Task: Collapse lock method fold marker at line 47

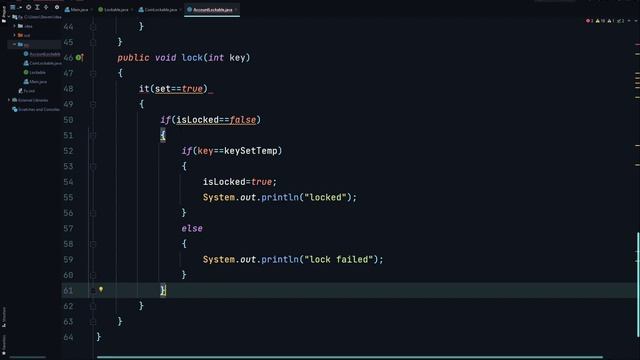Action: 93,73
